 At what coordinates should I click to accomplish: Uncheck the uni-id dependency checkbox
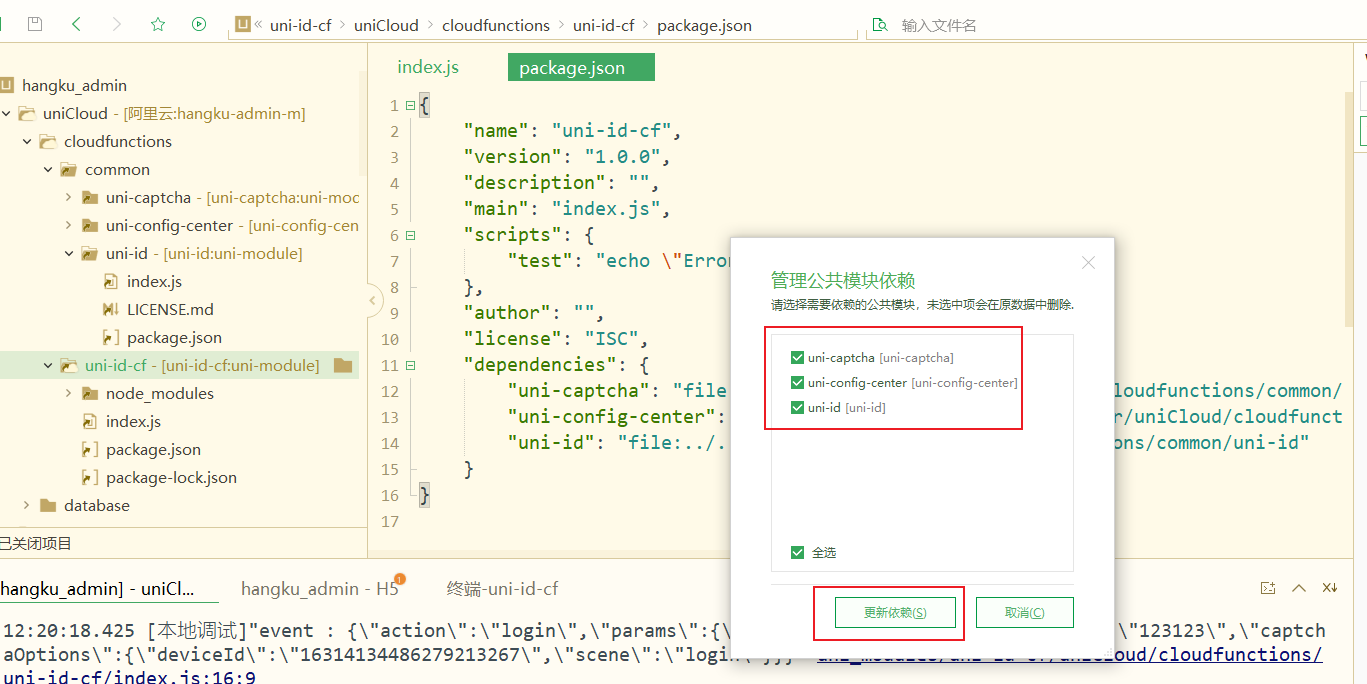797,407
